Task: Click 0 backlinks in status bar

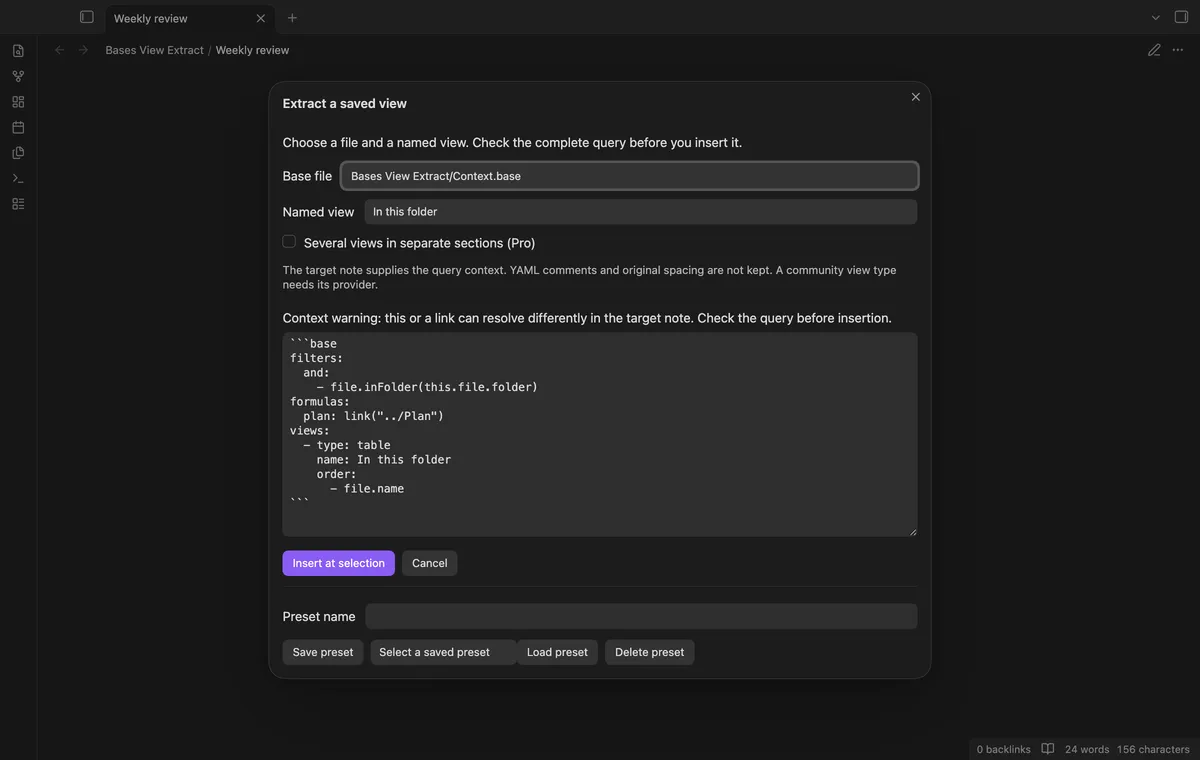Action: [x=1003, y=749]
